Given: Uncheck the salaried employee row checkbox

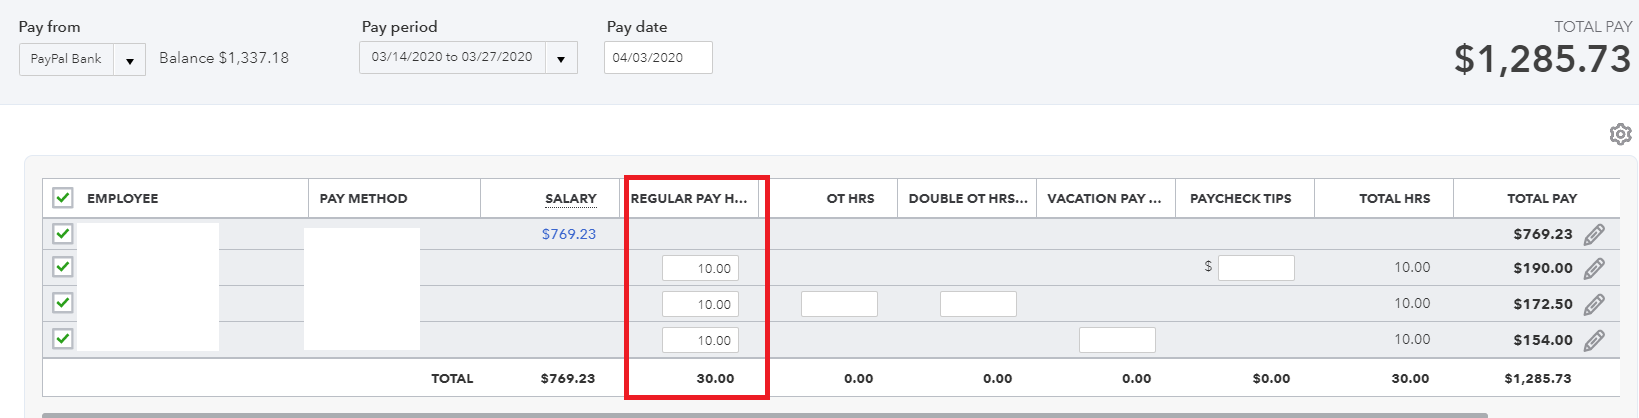Looking at the screenshot, I should coord(63,233).
